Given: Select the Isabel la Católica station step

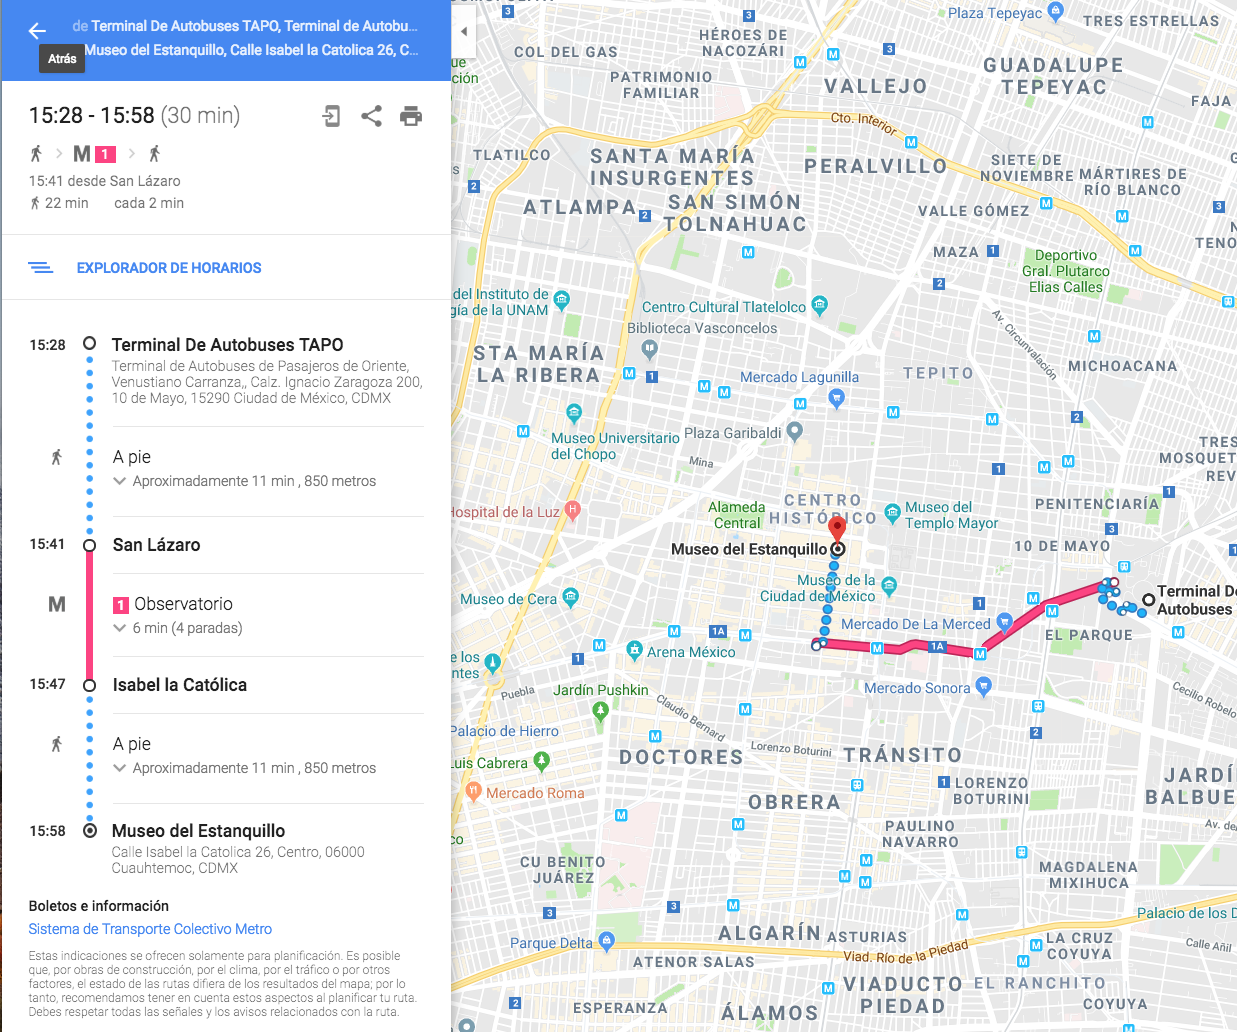Looking at the screenshot, I should (180, 685).
